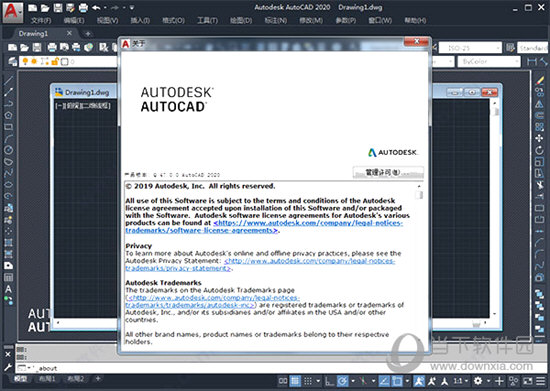Select the Move tool in modify toolbar
550x391 pixels.
(x=539, y=139)
